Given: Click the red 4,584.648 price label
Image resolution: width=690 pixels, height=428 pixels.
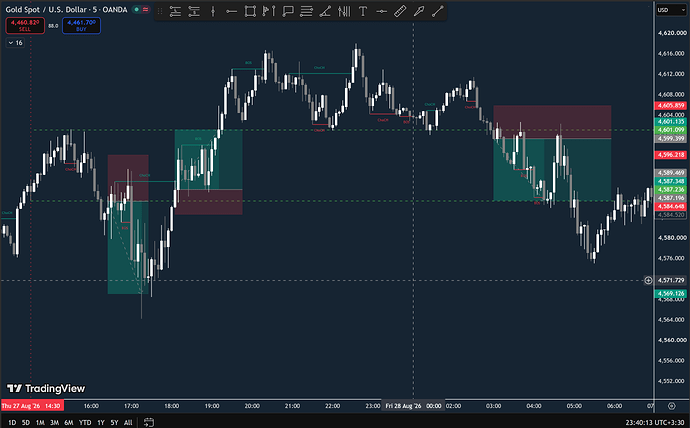Looking at the screenshot, I should pyautogui.click(x=671, y=206).
